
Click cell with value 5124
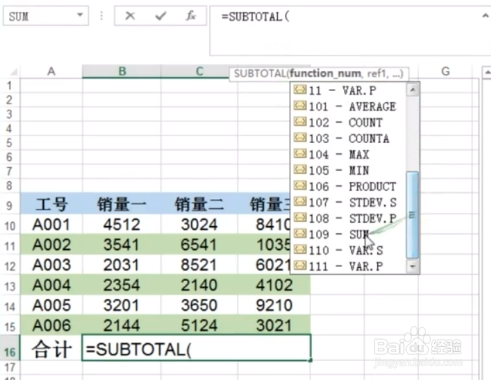199,325
